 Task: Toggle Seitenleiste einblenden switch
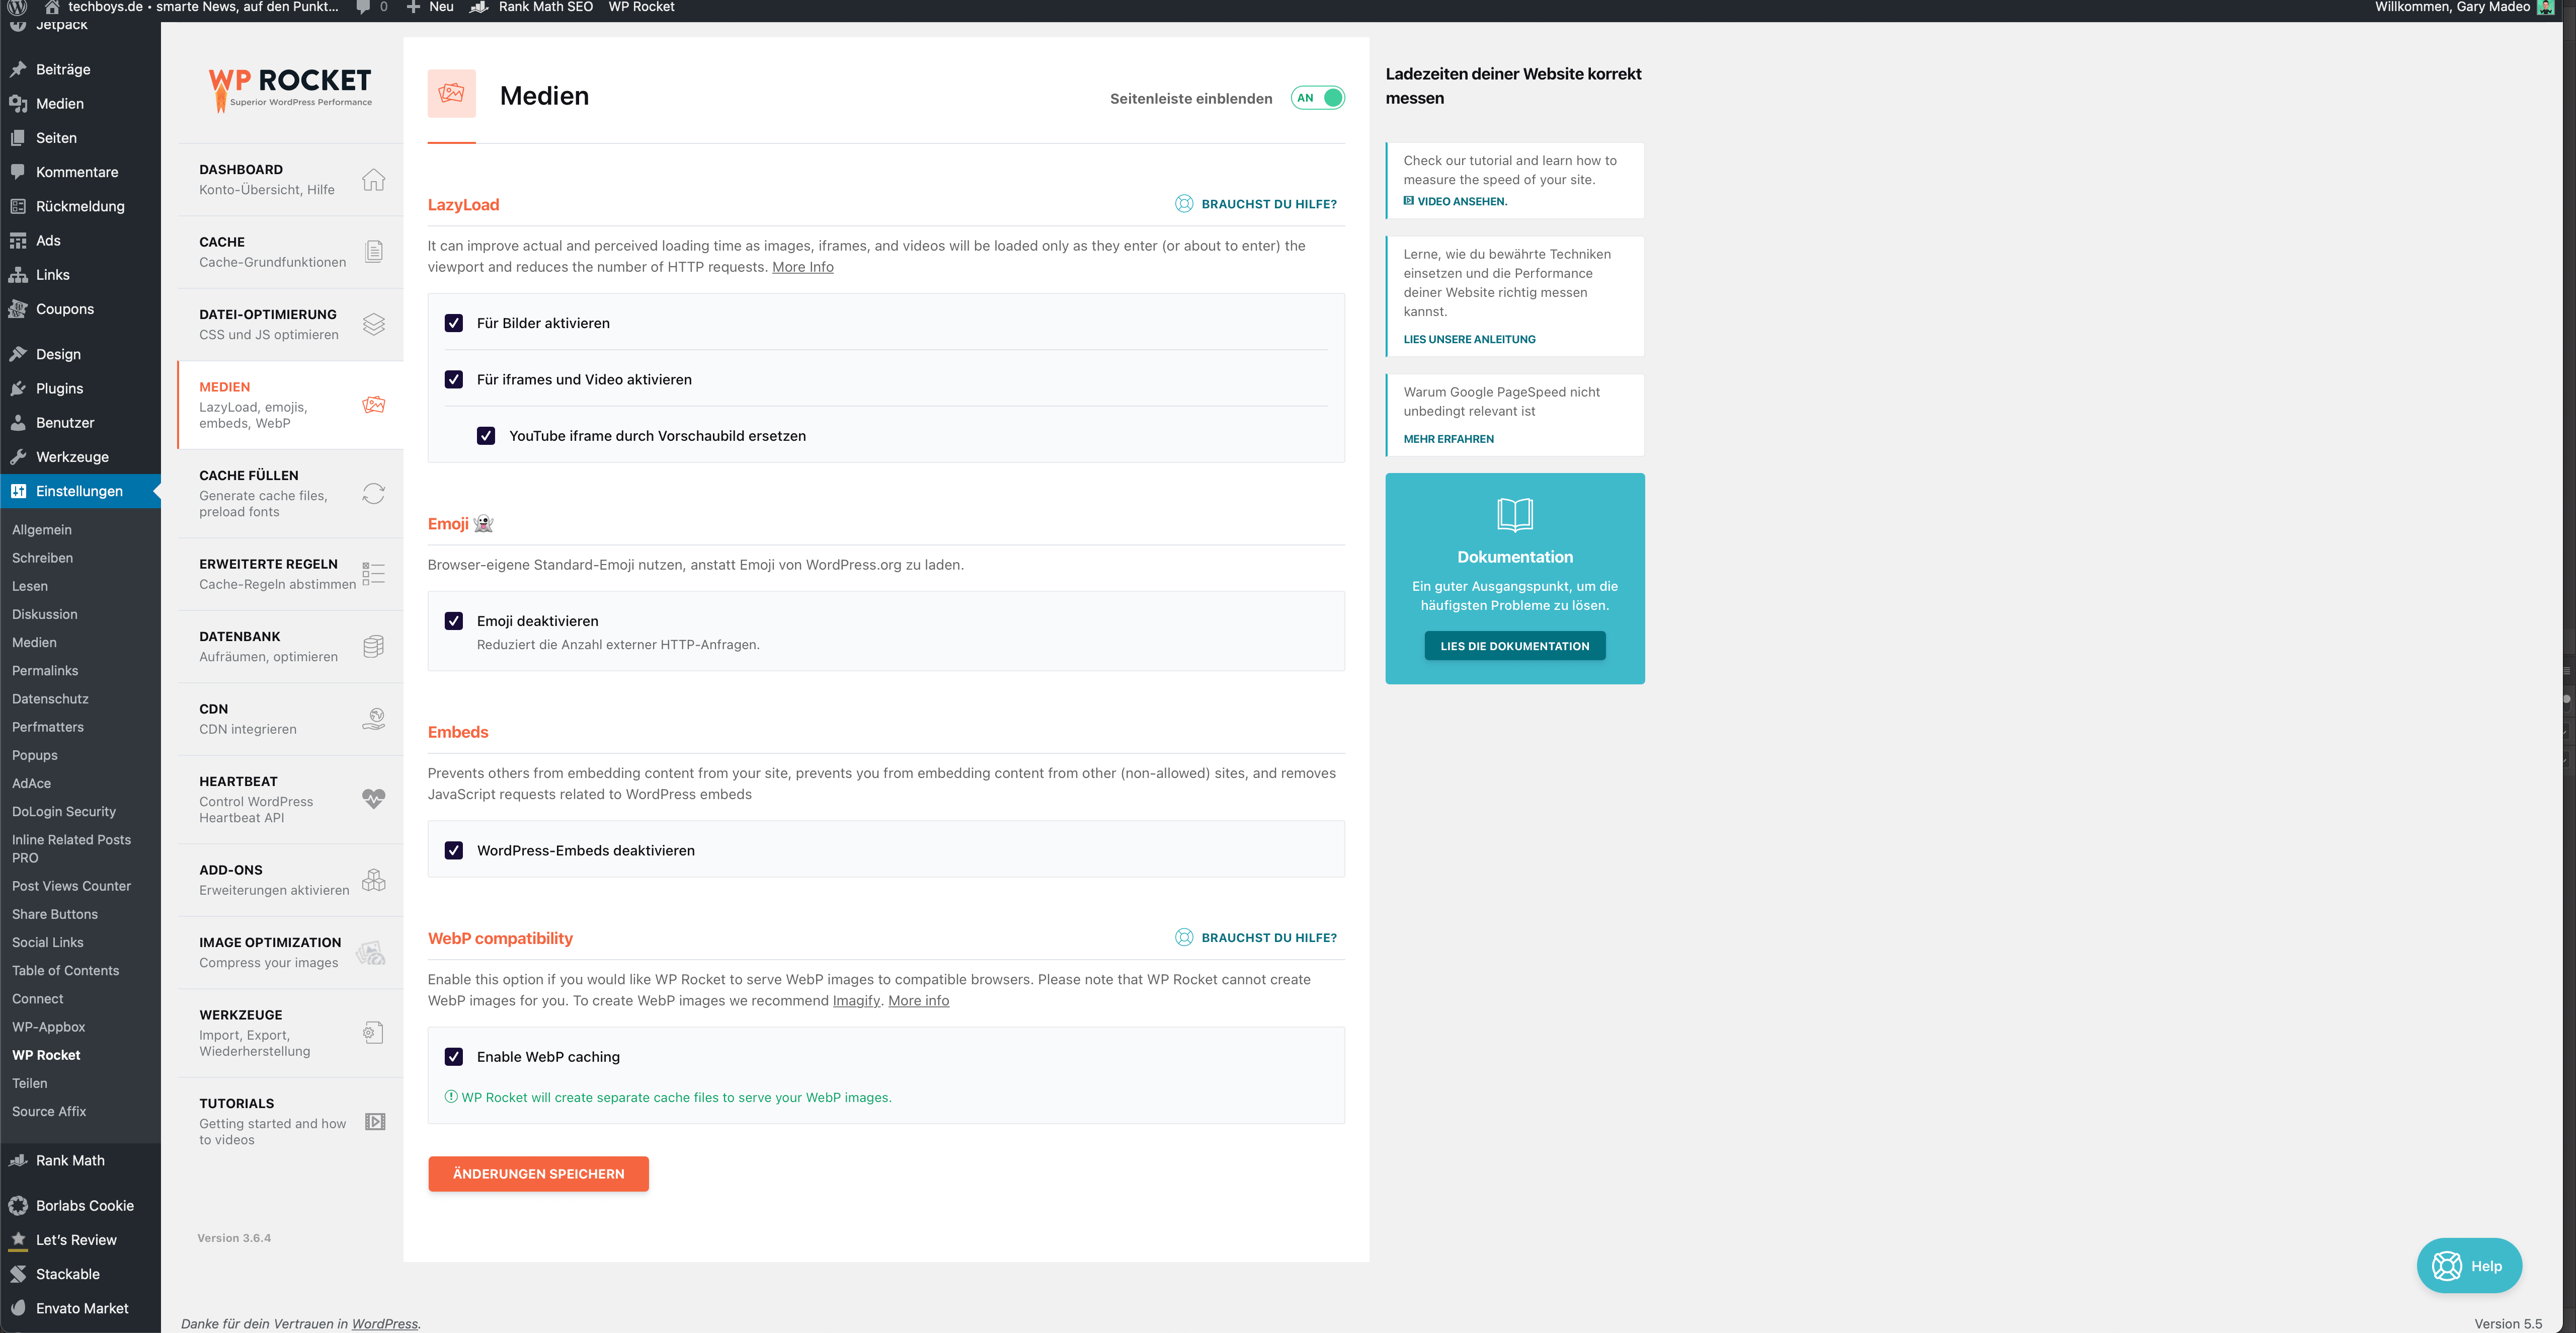(x=1317, y=98)
